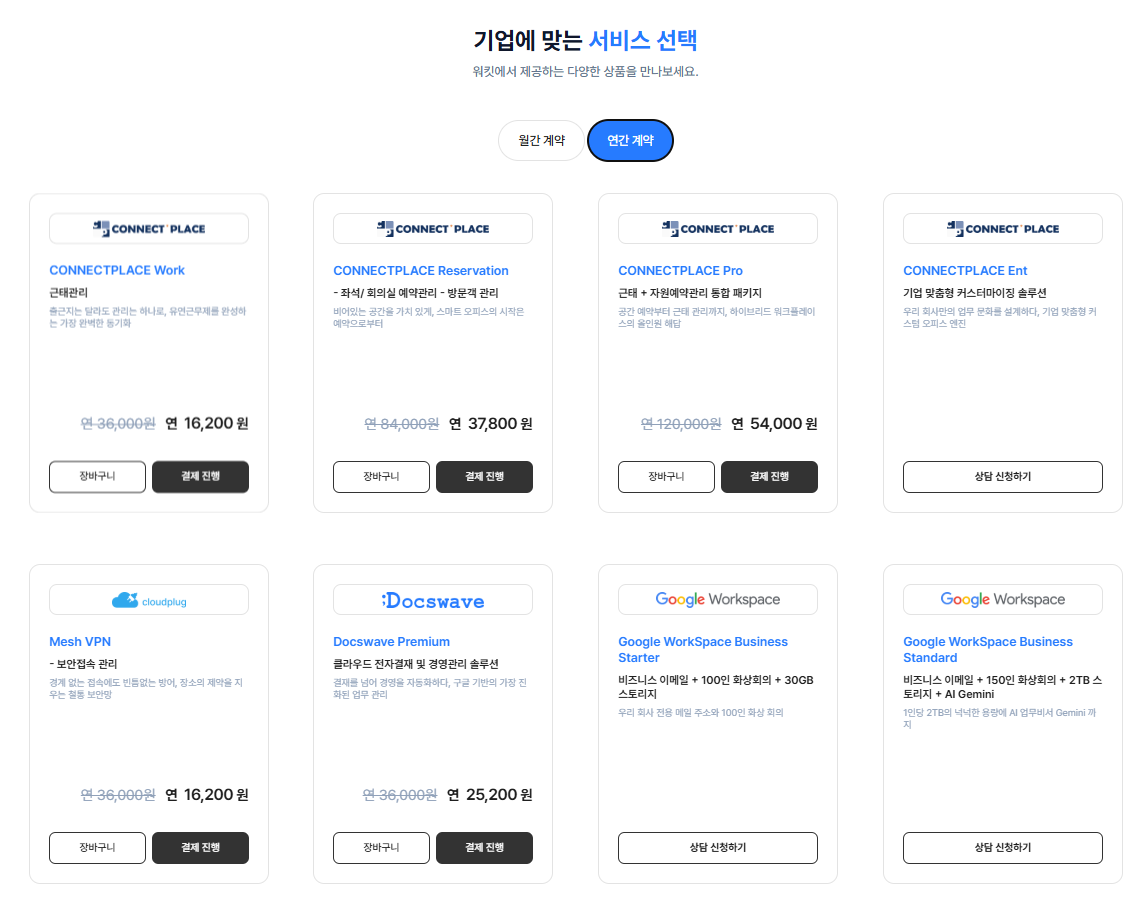Screen dimensions: 1141x914
Task: Proceed with 결제 진행 for CONNECTPLACE Reservation
Action: pyautogui.click(x=484, y=477)
